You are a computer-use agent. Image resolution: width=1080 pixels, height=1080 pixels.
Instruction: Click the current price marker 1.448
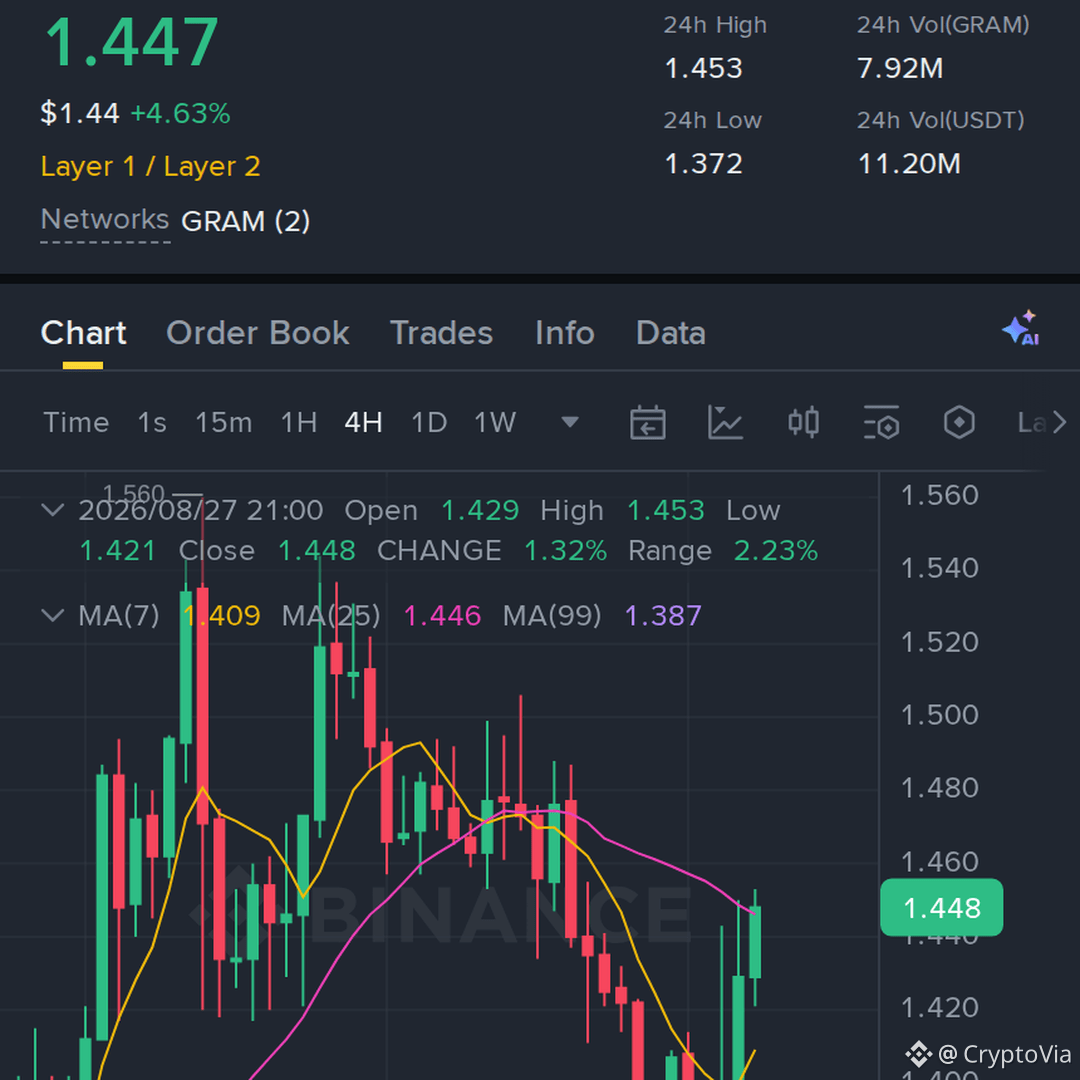[942, 908]
